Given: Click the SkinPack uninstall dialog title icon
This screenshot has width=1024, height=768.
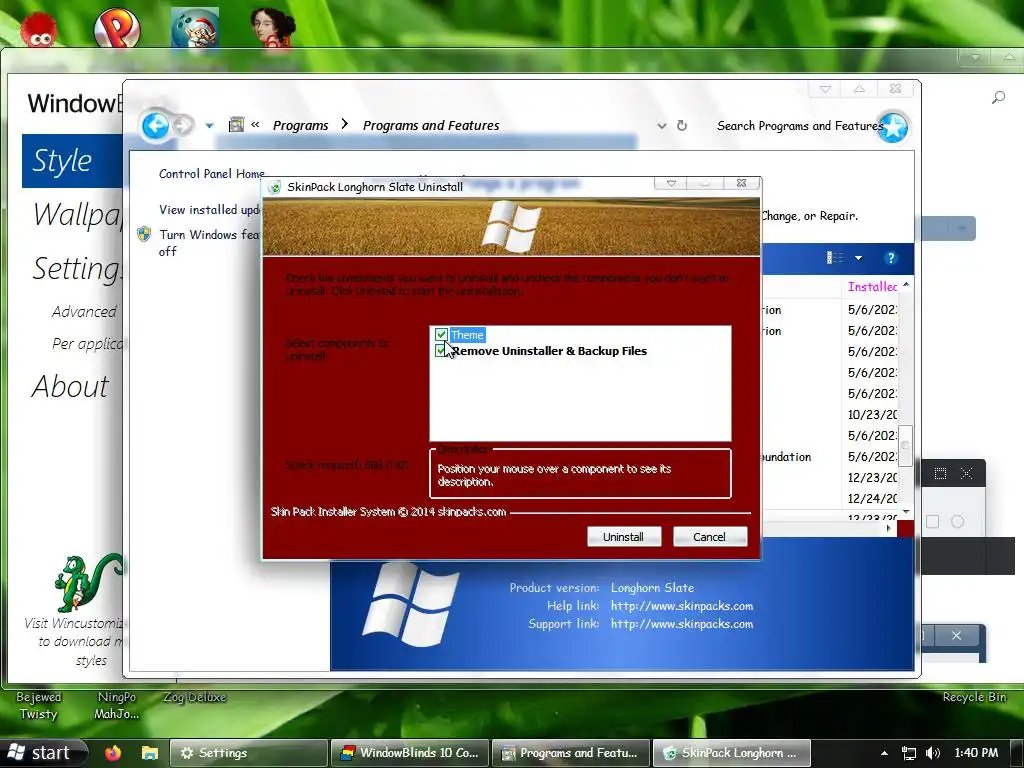Looking at the screenshot, I should (x=275, y=187).
